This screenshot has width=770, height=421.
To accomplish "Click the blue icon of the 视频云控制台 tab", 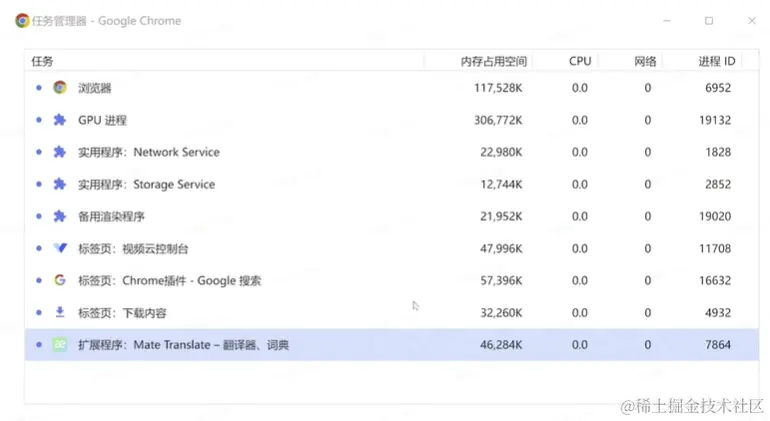I will [x=60, y=248].
